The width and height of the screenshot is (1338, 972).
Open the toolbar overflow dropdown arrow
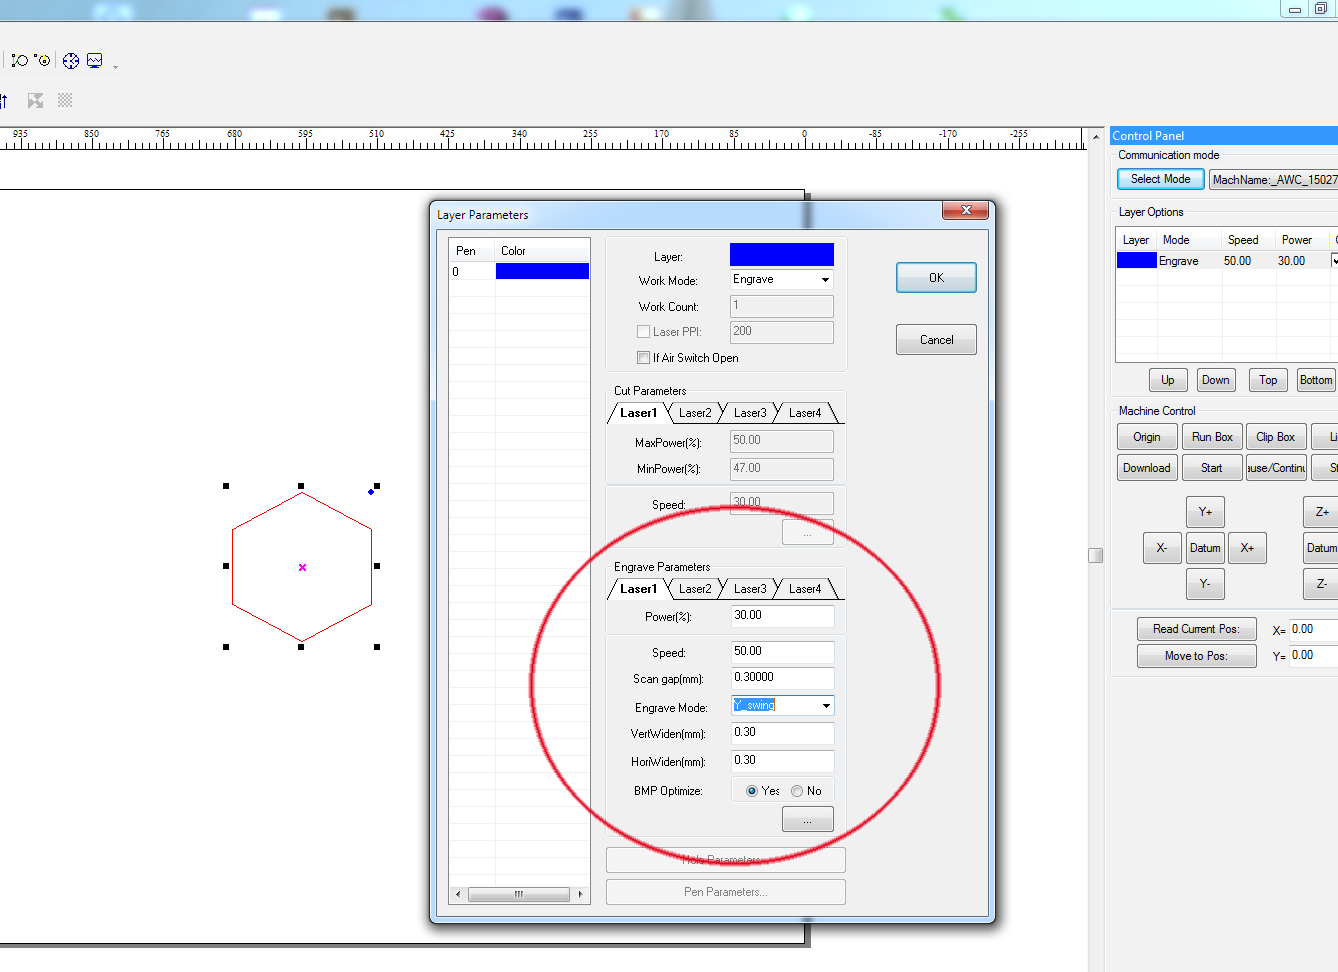pyautogui.click(x=115, y=66)
